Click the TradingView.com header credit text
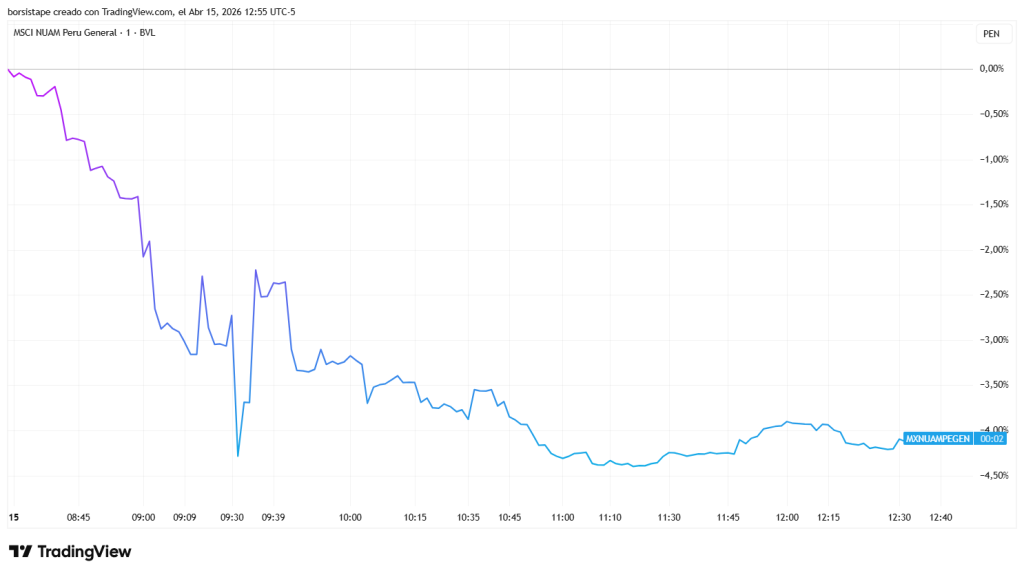Viewport: 1024px width, 575px height. (130, 12)
